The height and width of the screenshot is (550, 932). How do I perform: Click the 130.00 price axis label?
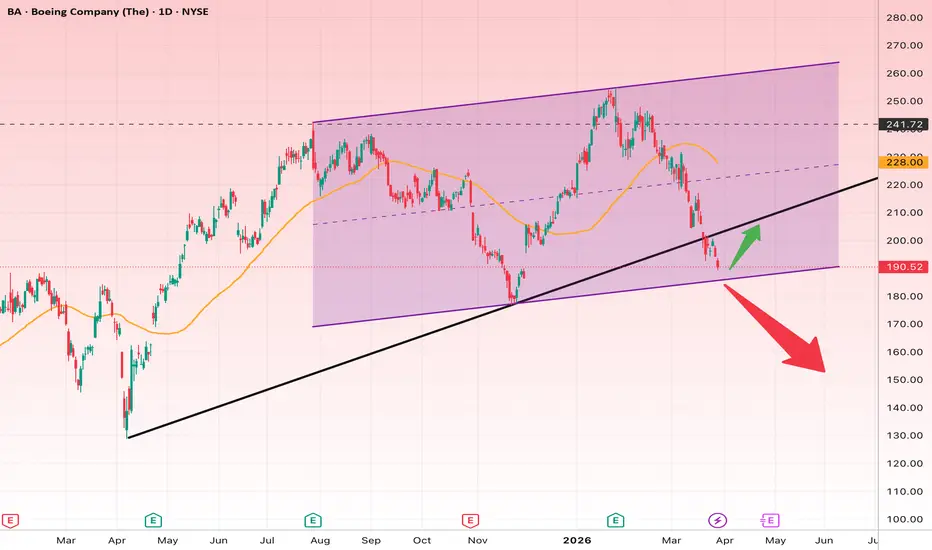(x=904, y=435)
